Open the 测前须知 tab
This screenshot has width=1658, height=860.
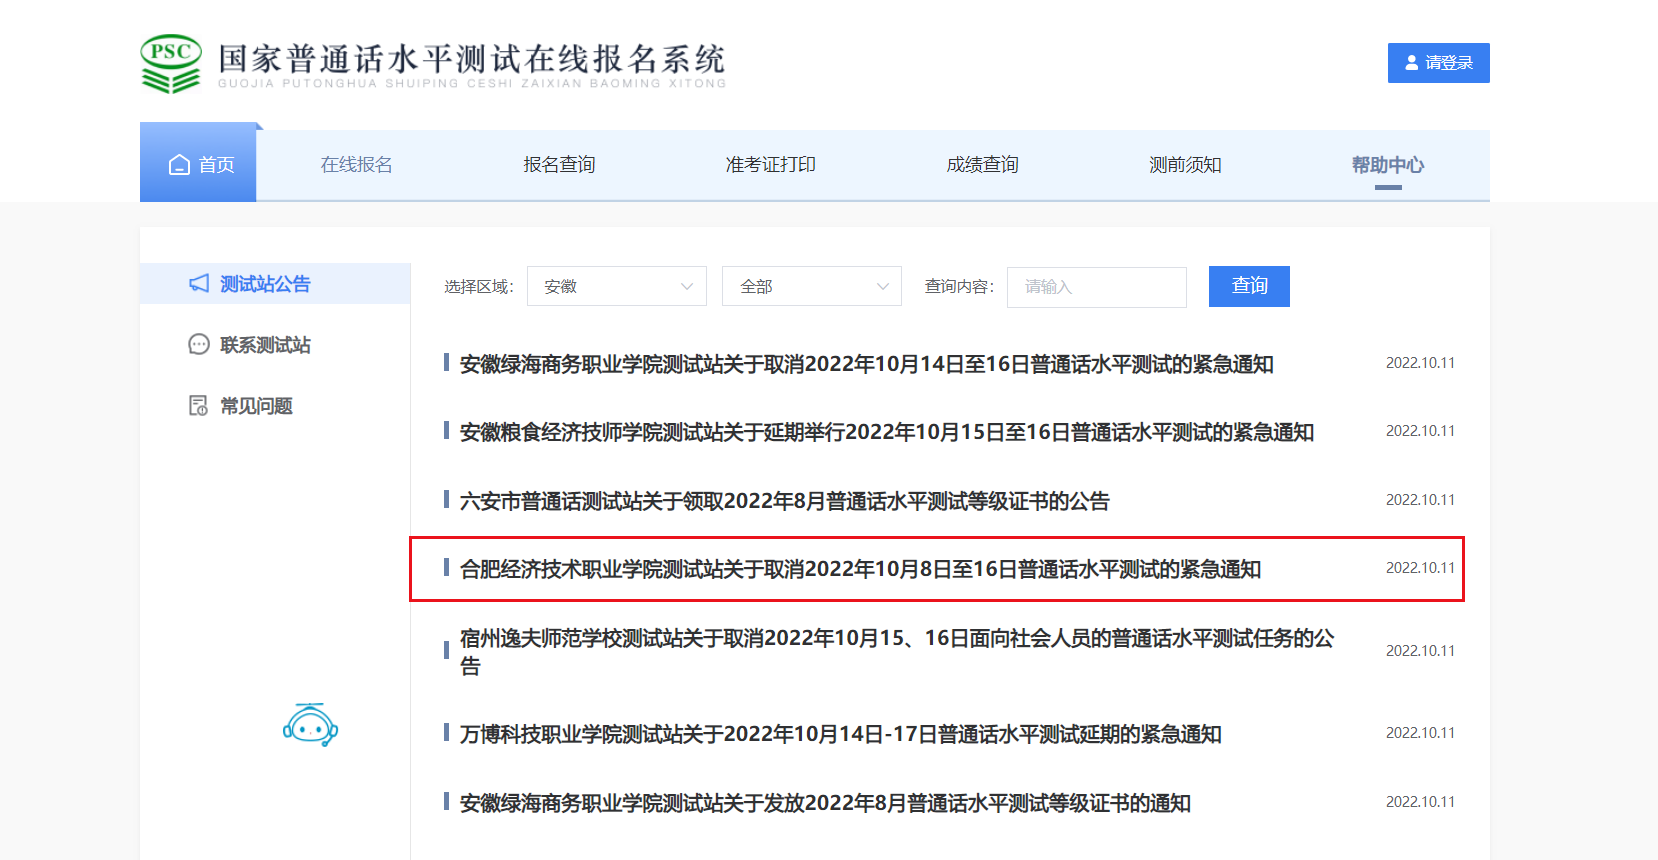[x=1185, y=165]
